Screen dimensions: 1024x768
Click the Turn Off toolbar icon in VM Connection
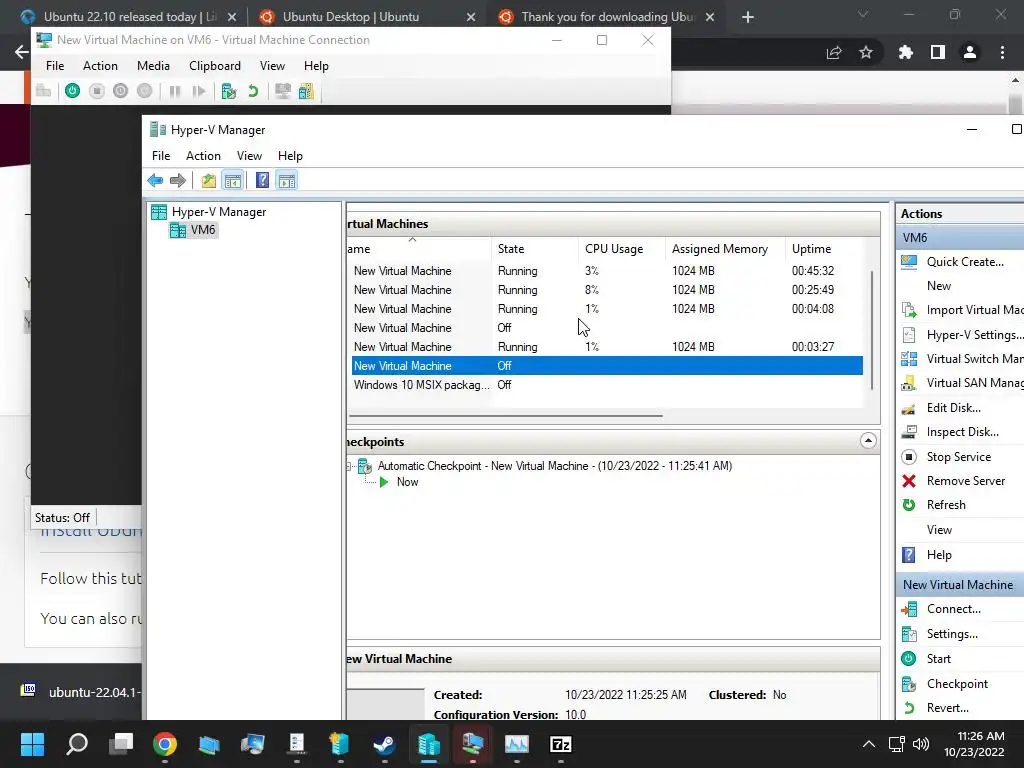coord(97,91)
